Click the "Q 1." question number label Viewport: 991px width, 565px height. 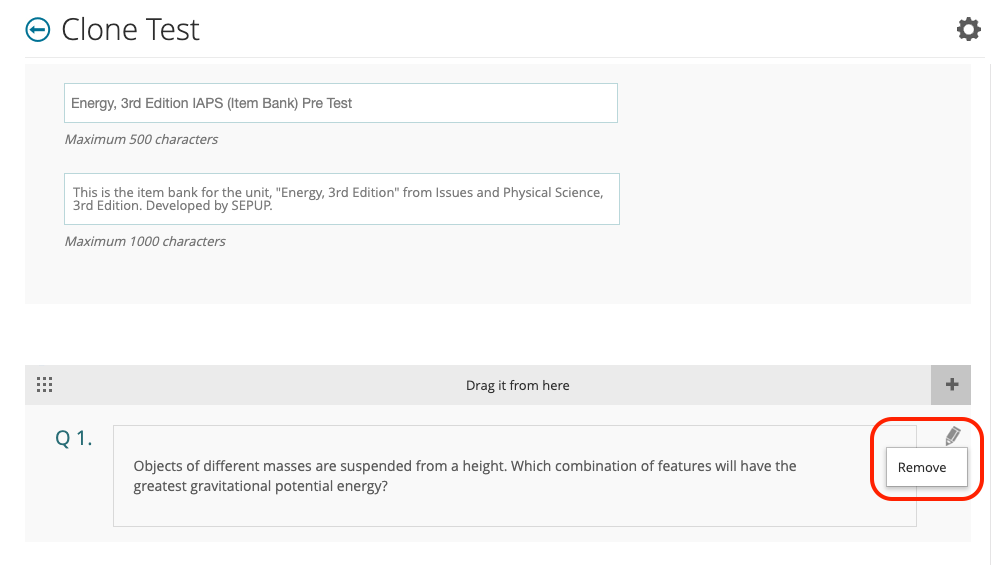click(74, 438)
